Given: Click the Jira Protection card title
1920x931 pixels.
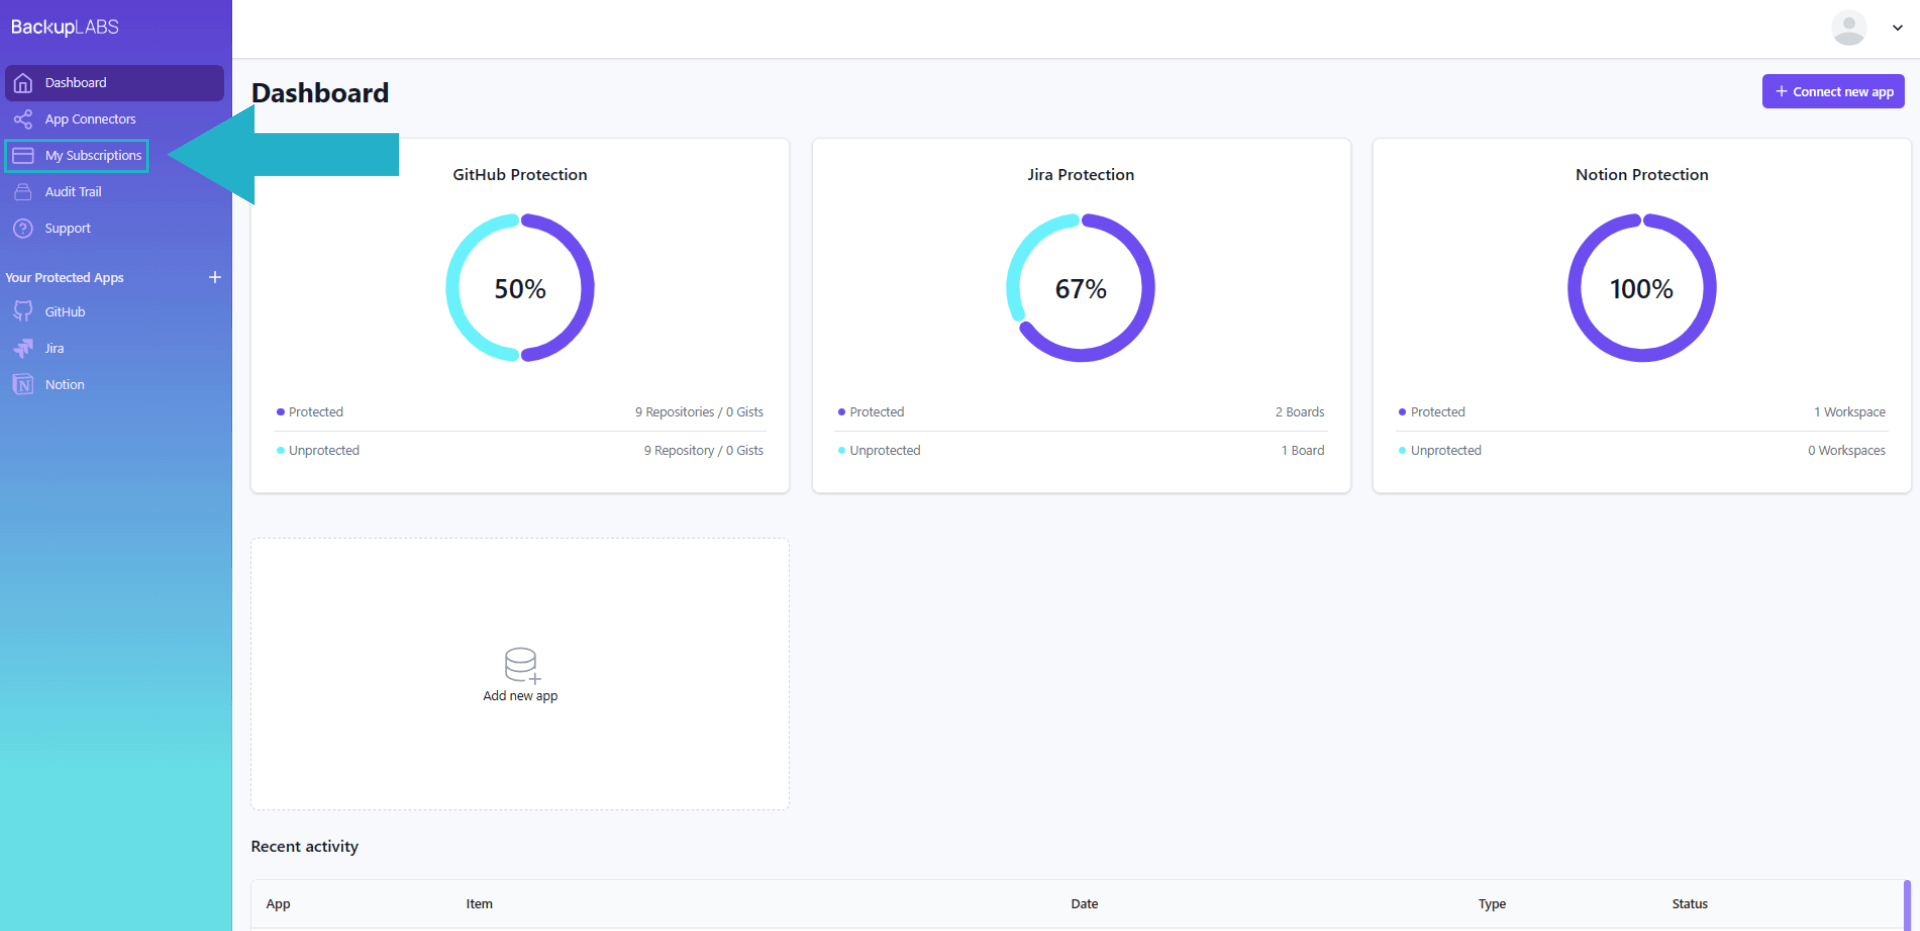Looking at the screenshot, I should coord(1081,174).
